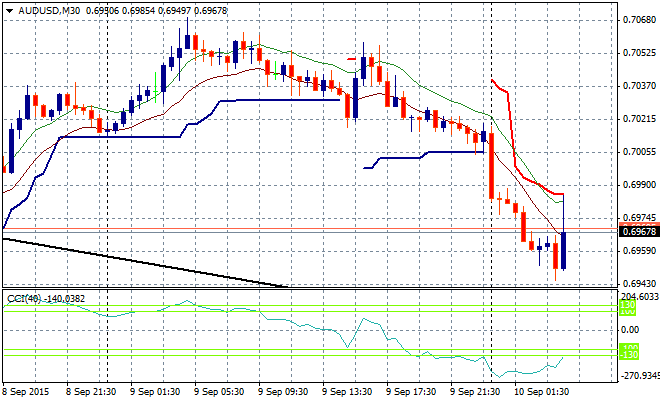
Task: Click the 0.70525 price axis label
Action: tap(639, 53)
